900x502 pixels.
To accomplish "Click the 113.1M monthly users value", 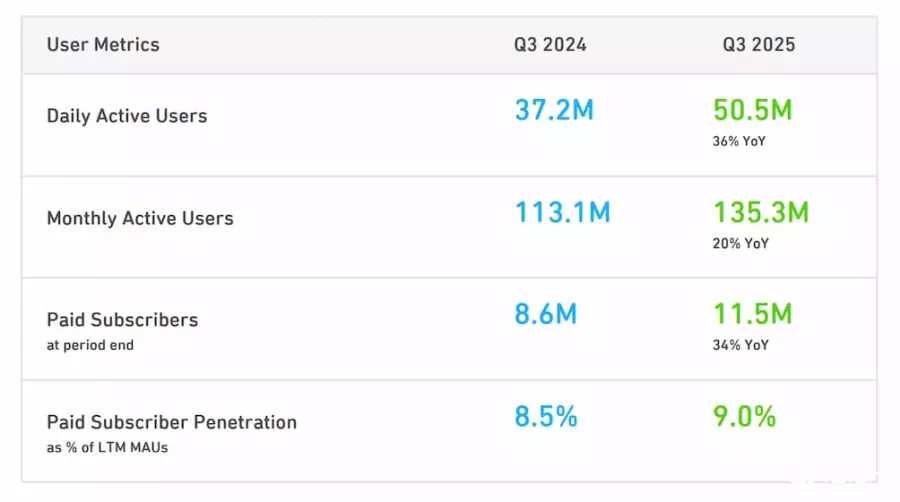I will click(562, 212).
